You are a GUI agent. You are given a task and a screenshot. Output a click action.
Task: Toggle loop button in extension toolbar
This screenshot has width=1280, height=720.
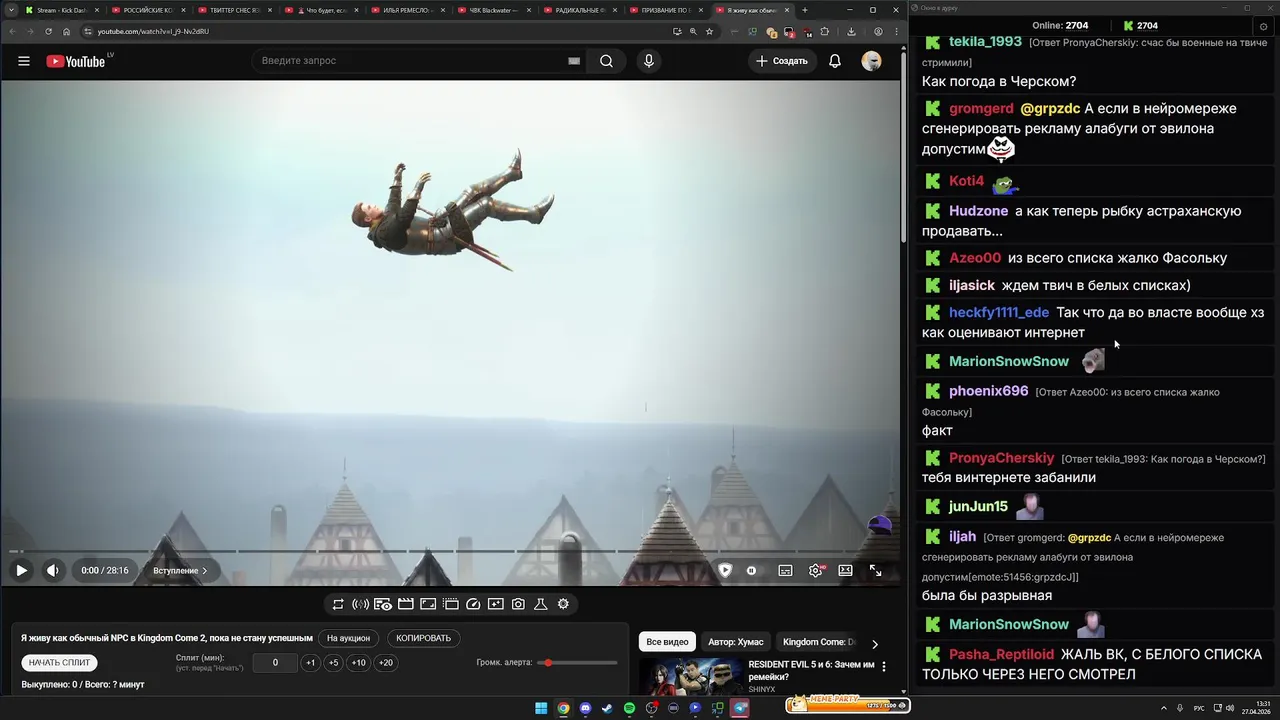coord(338,604)
